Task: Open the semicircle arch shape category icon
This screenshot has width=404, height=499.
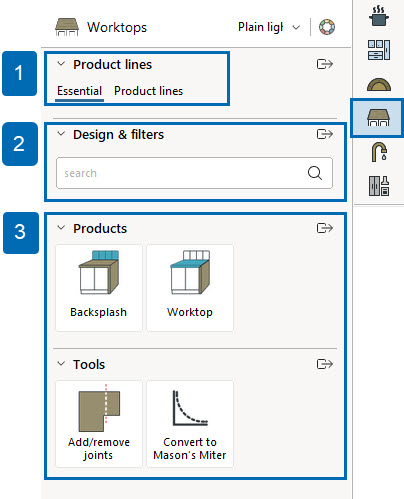Action: [x=379, y=84]
